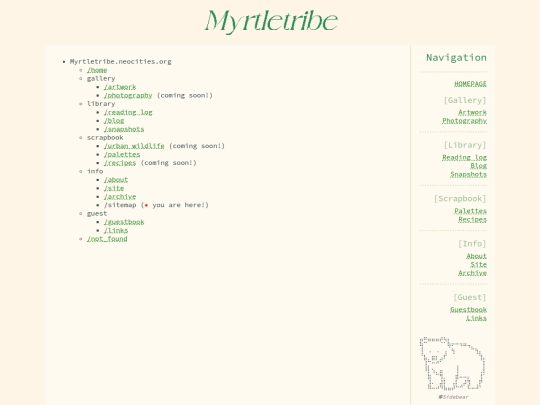Click Links in the sidebar Guest section

click(477, 318)
